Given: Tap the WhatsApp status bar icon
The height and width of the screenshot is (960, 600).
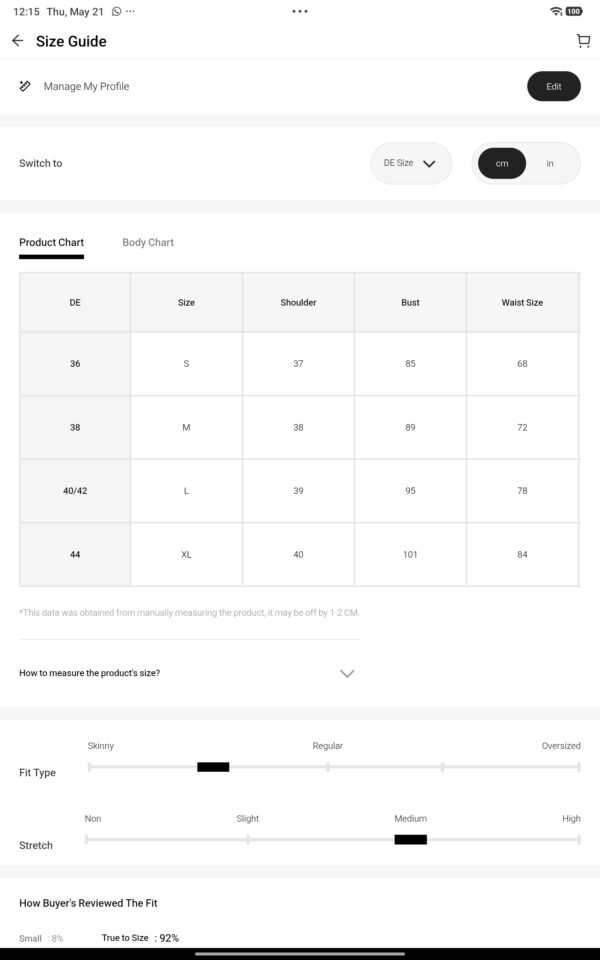Looking at the screenshot, I should (x=116, y=12).
